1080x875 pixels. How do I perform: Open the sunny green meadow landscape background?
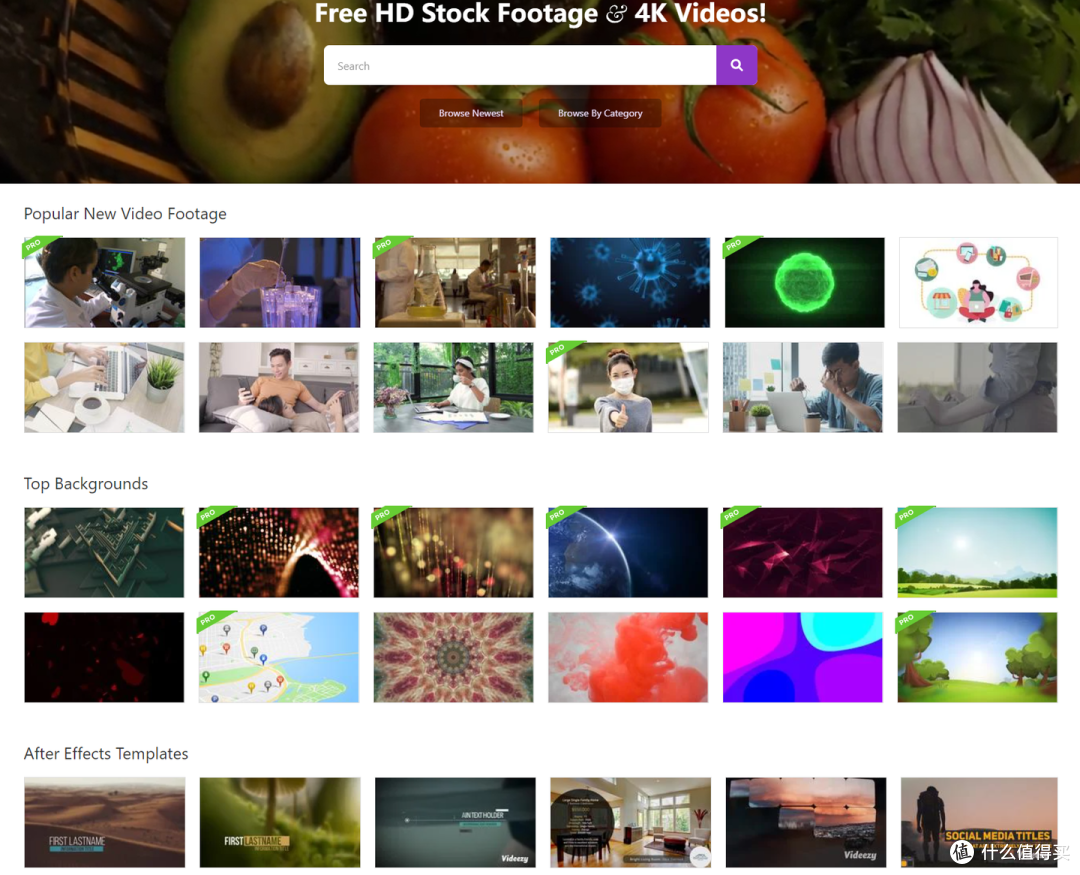click(977, 553)
